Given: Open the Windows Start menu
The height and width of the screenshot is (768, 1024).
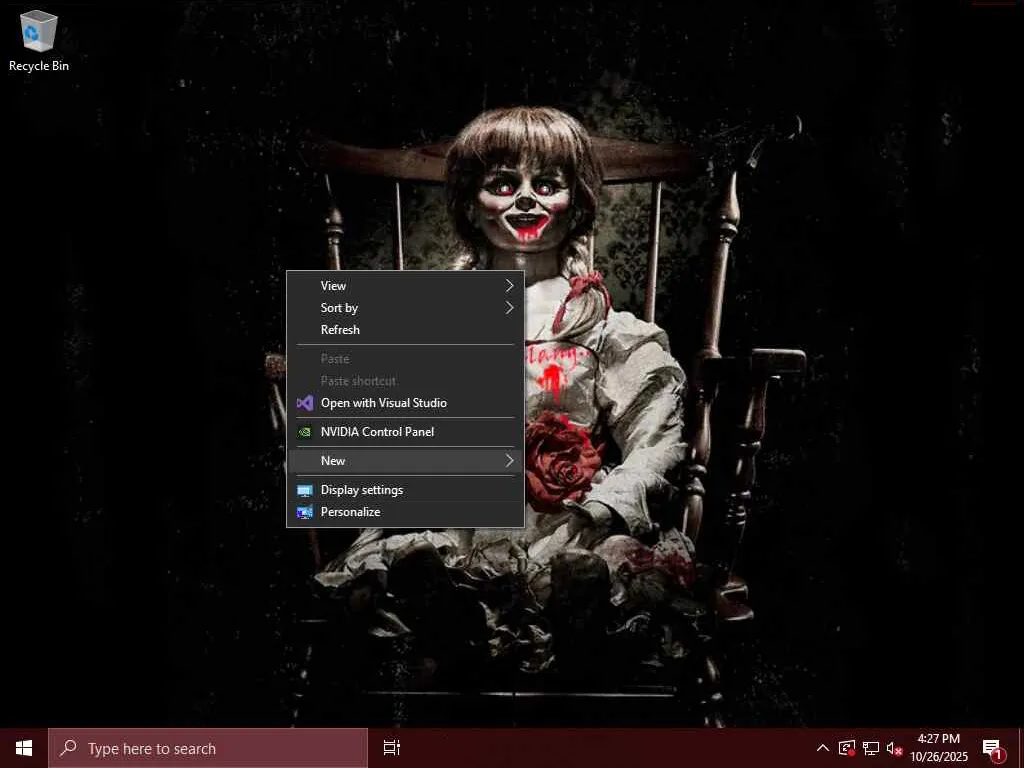Looking at the screenshot, I should 24,748.
